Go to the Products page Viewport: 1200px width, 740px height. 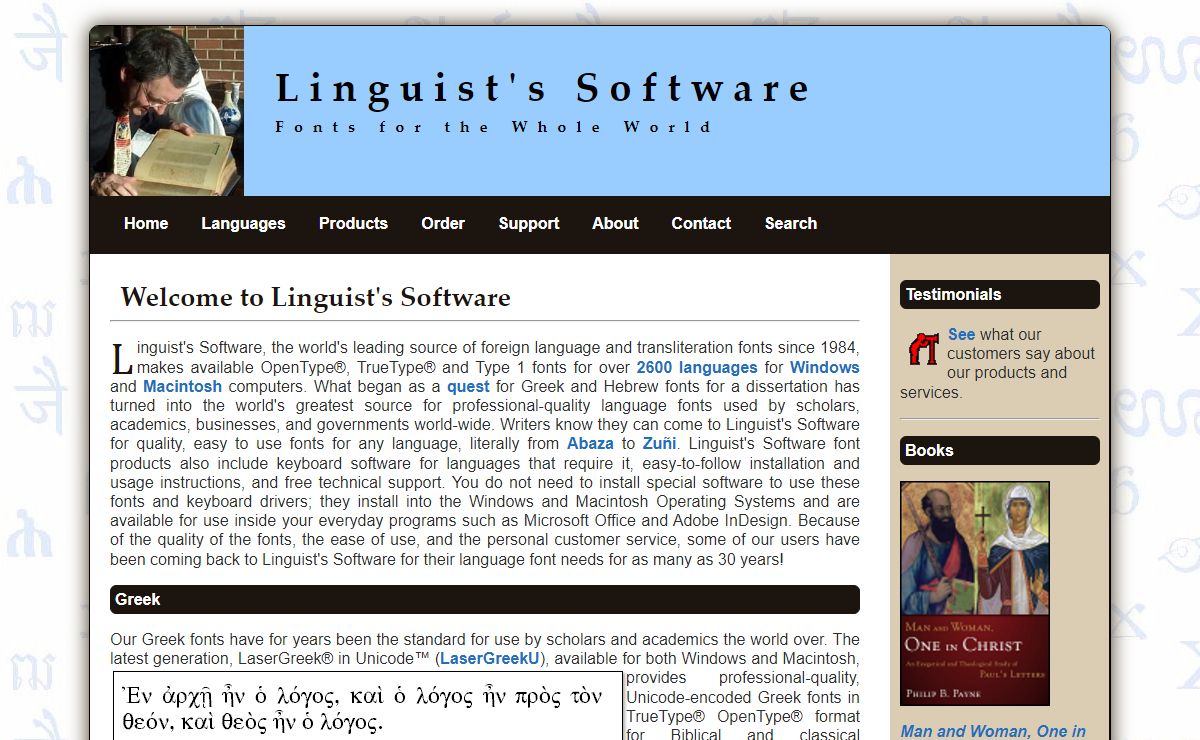point(353,224)
